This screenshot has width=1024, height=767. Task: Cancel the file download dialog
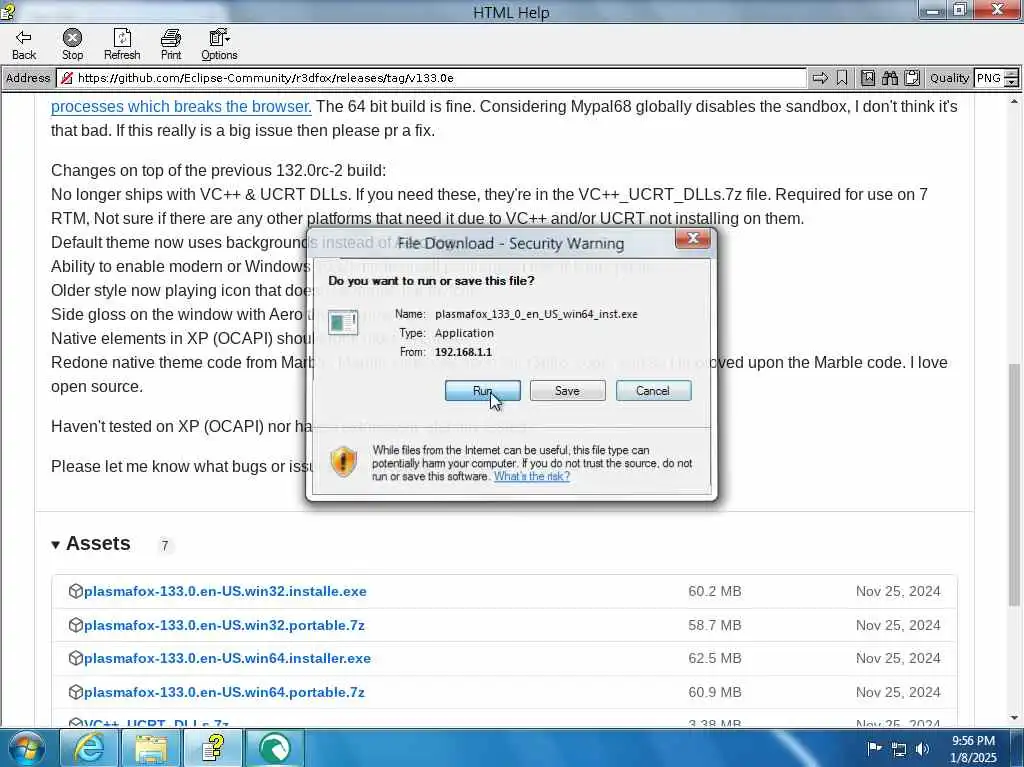[653, 391]
